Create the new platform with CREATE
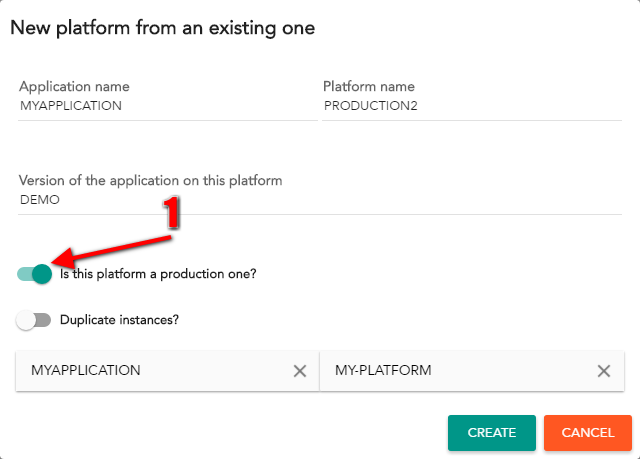 (491, 432)
